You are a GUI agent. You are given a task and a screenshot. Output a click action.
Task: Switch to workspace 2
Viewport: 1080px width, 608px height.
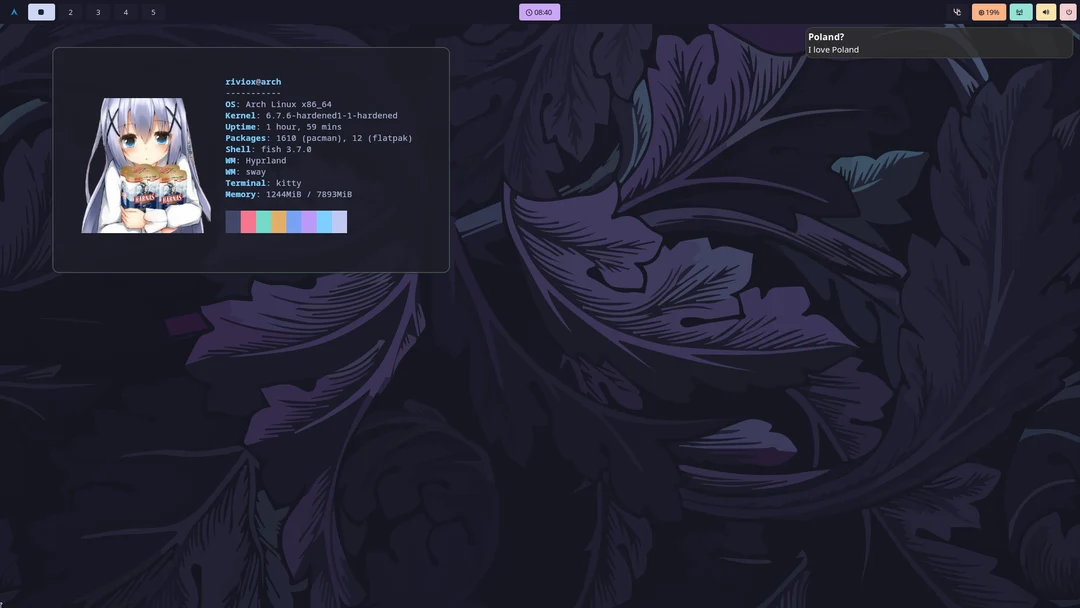click(70, 12)
